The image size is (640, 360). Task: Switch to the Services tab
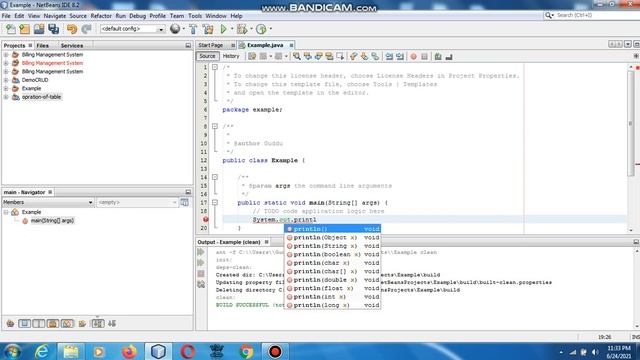pos(72,46)
